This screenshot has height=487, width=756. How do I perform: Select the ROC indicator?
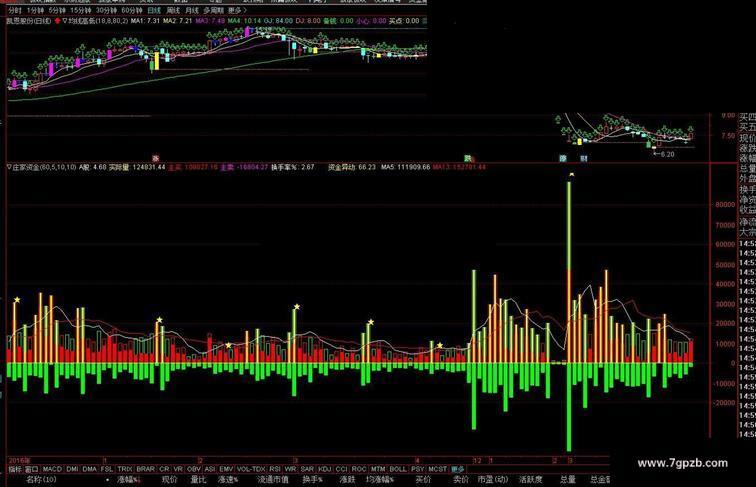point(359,469)
